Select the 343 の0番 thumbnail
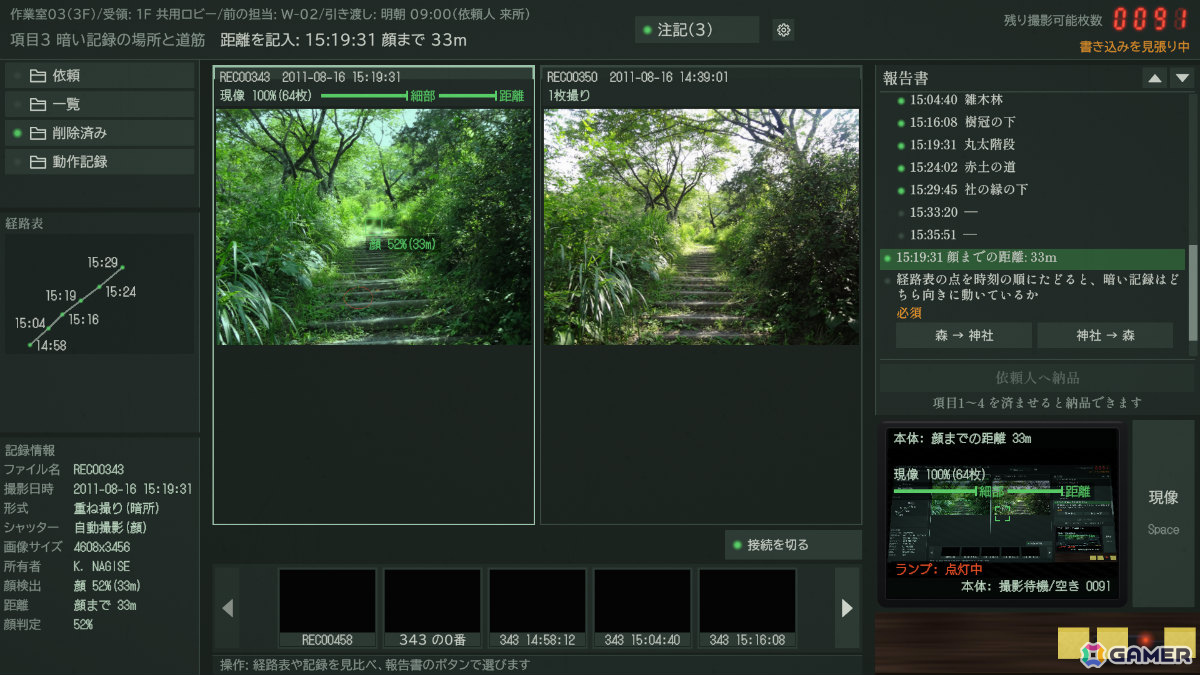 [433, 608]
